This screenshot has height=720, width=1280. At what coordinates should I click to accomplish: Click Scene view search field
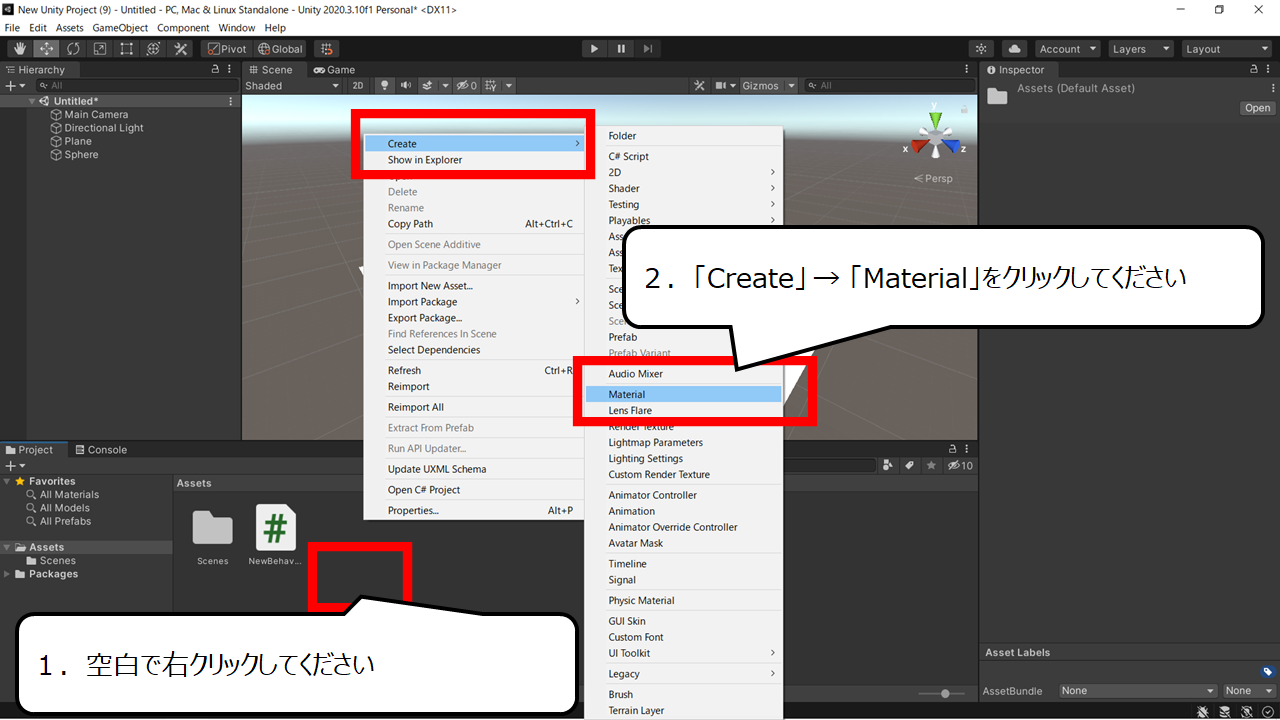(888, 86)
